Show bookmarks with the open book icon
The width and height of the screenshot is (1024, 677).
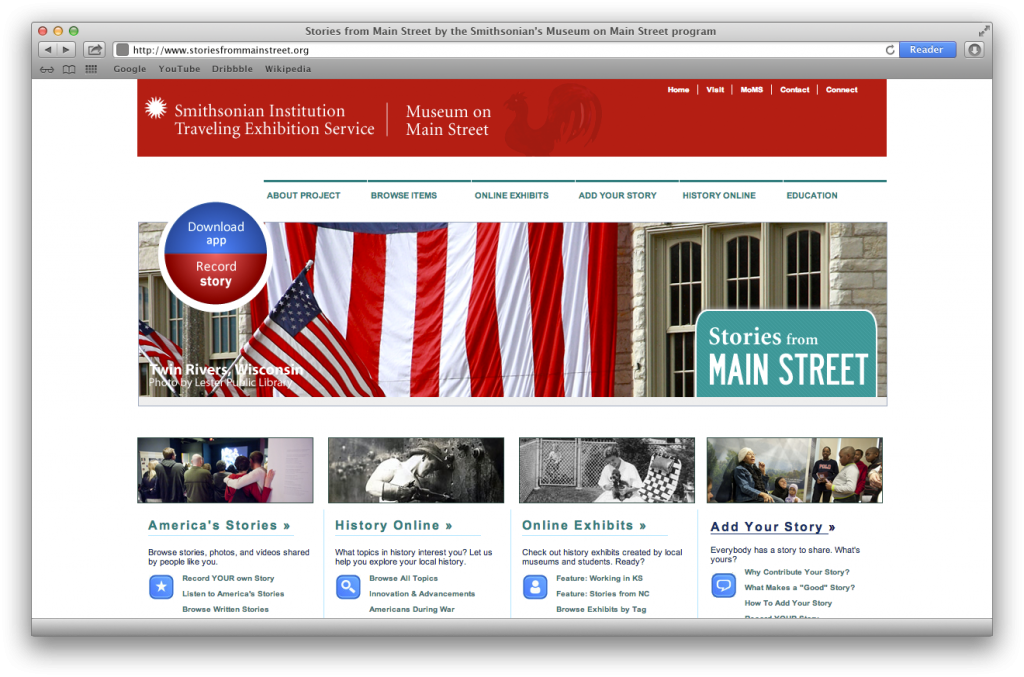(69, 69)
